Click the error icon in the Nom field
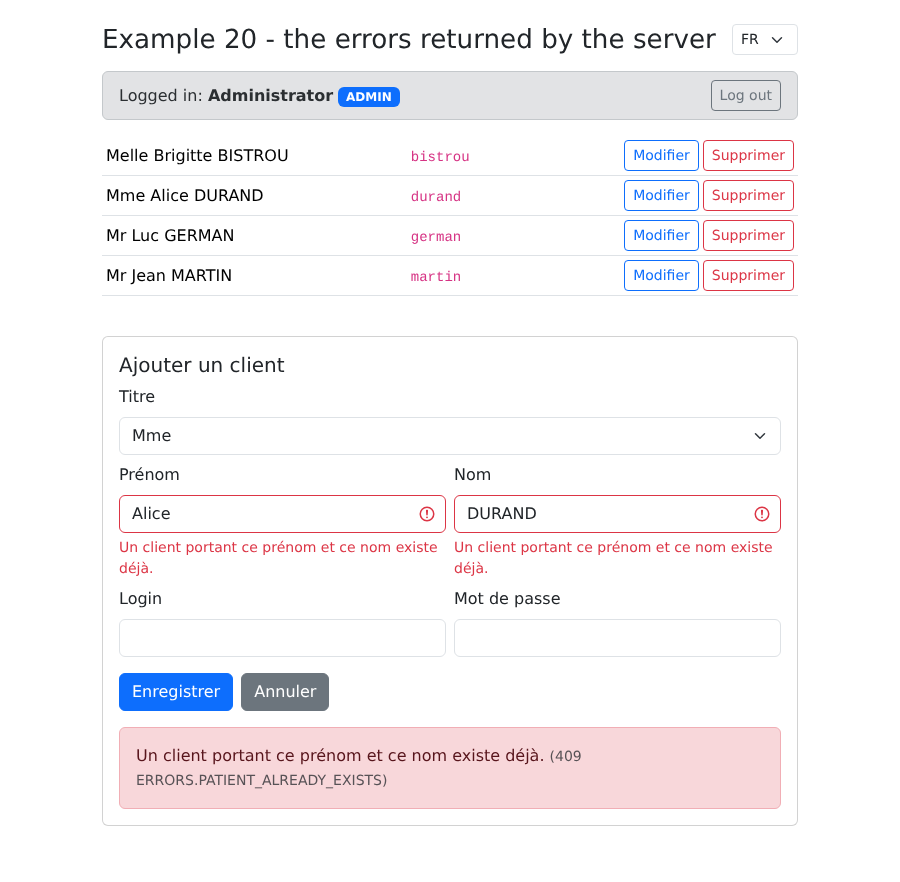 click(x=762, y=514)
